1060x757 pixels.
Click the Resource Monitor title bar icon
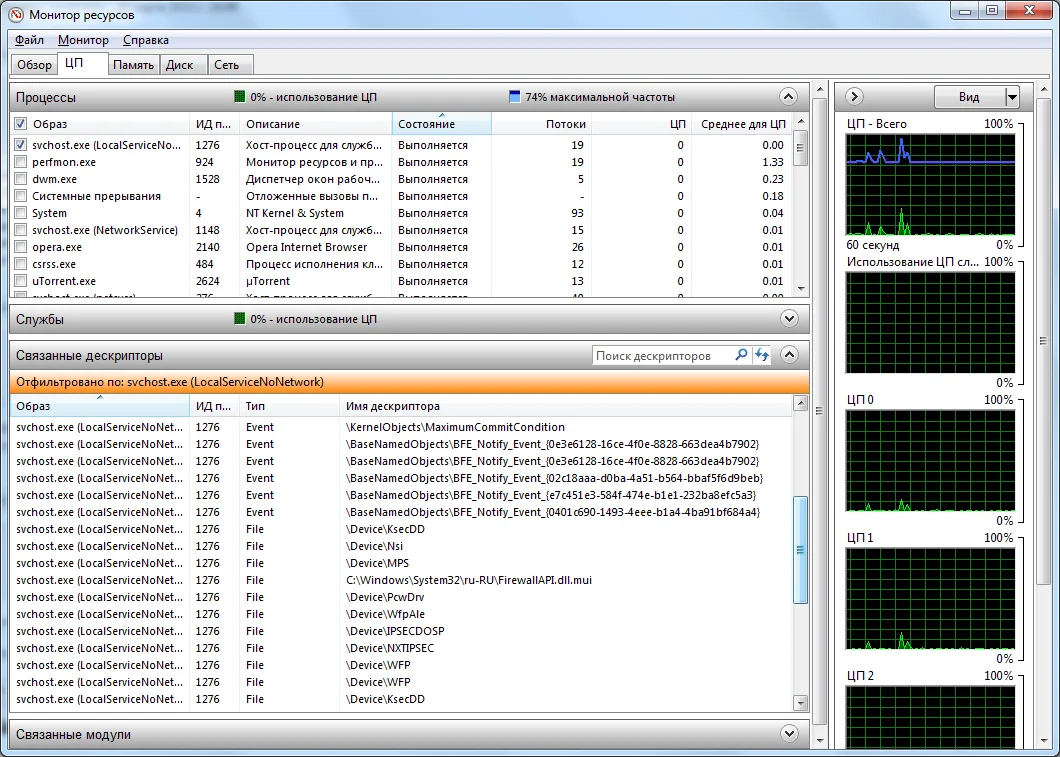(x=16, y=13)
